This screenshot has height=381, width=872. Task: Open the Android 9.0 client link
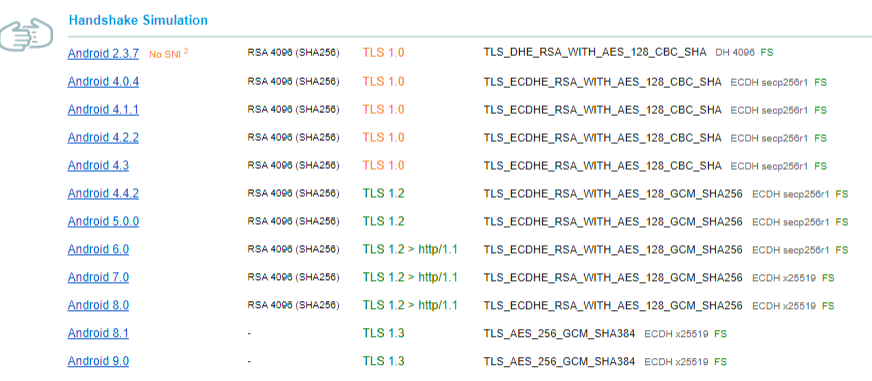pos(98,361)
